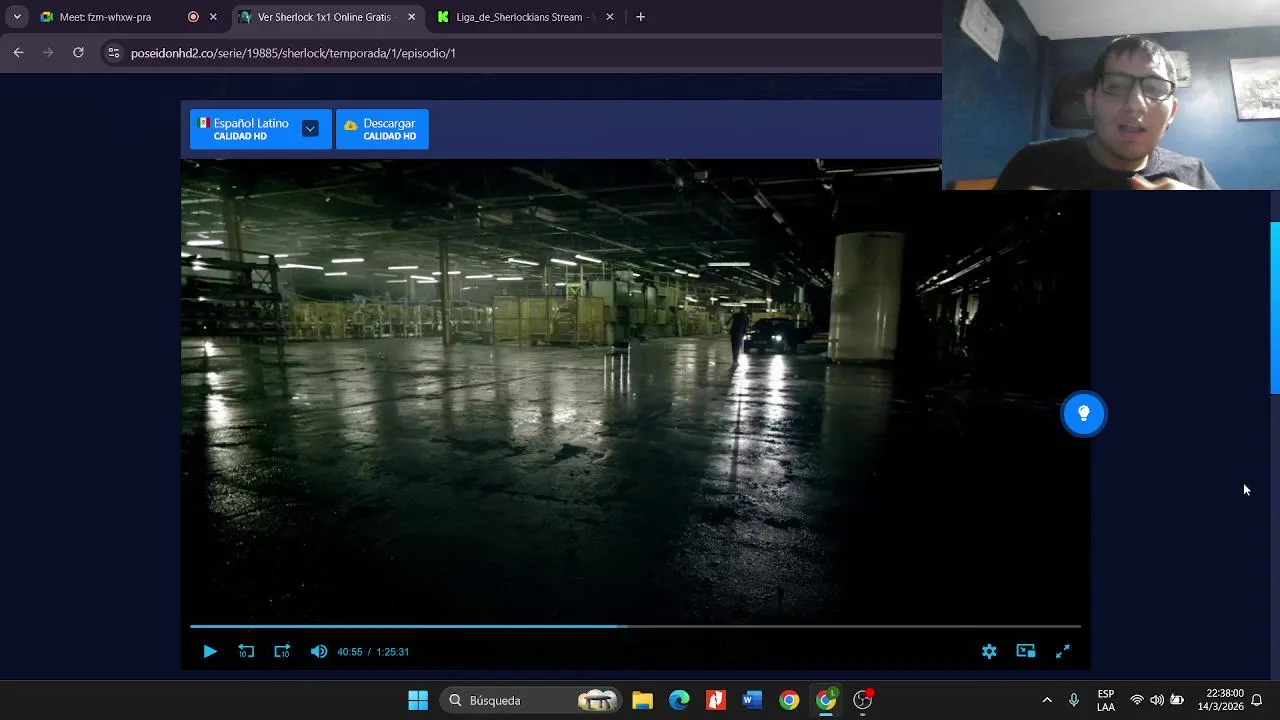Reload the current page

(78, 53)
